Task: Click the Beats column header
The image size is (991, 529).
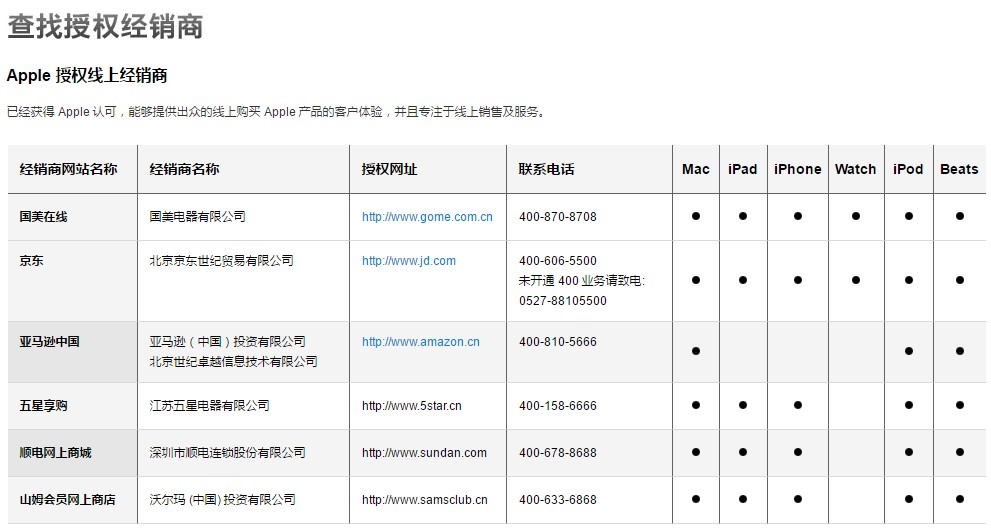Action: point(959,169)
